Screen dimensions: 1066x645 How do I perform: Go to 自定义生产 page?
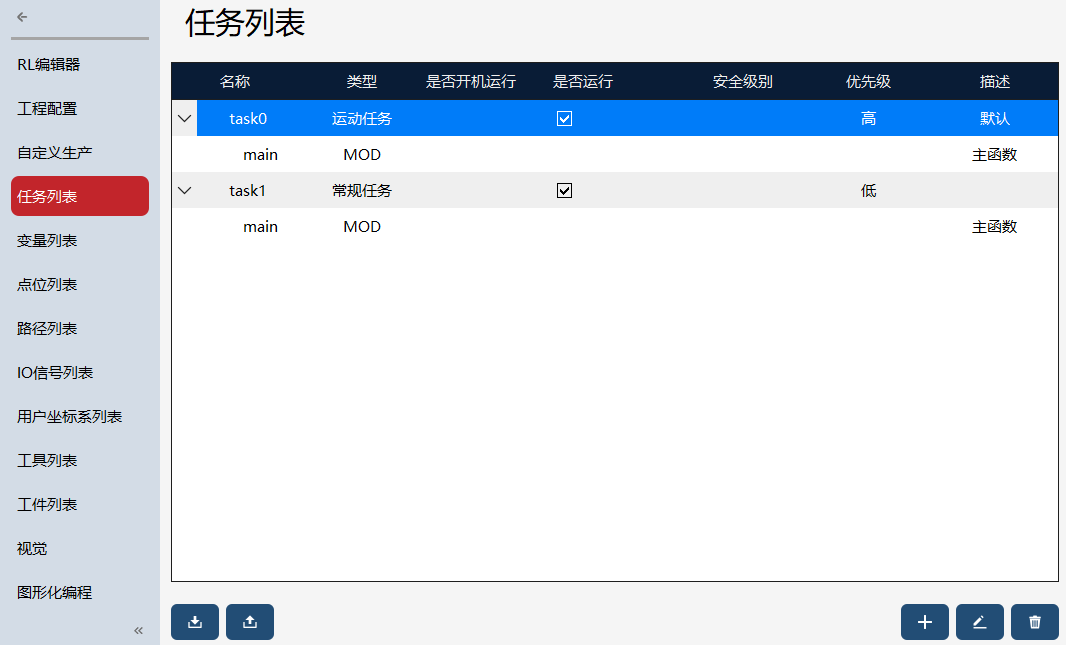tap(80, 153)
